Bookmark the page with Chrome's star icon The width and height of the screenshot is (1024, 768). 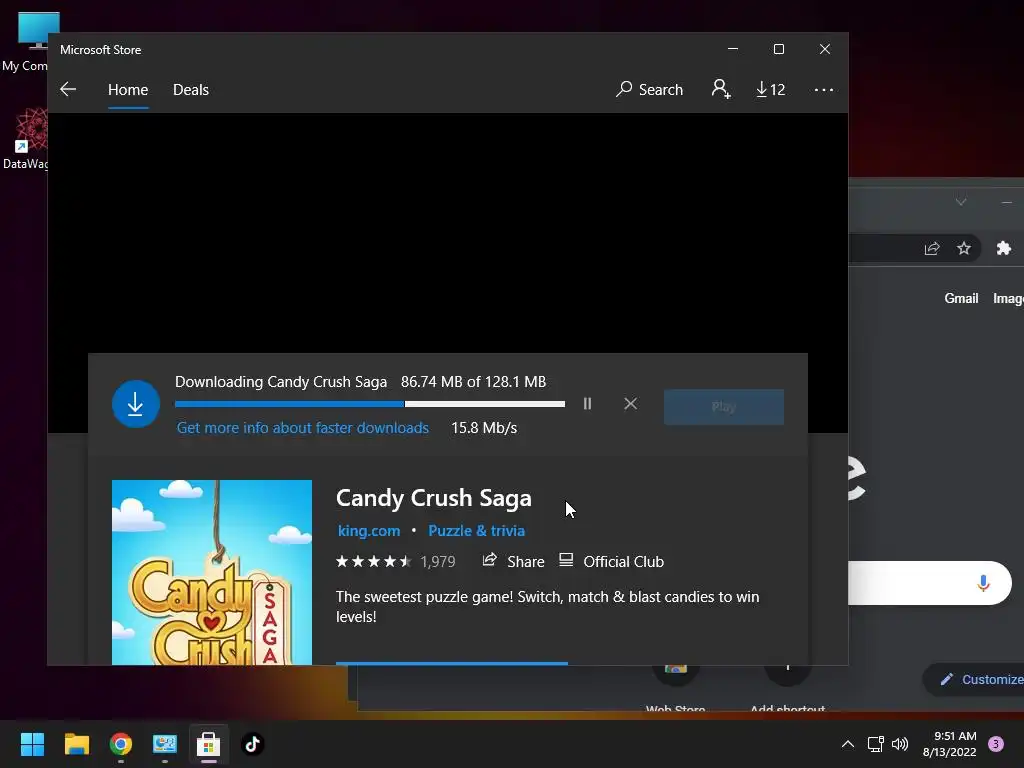(x=964, y=248)
